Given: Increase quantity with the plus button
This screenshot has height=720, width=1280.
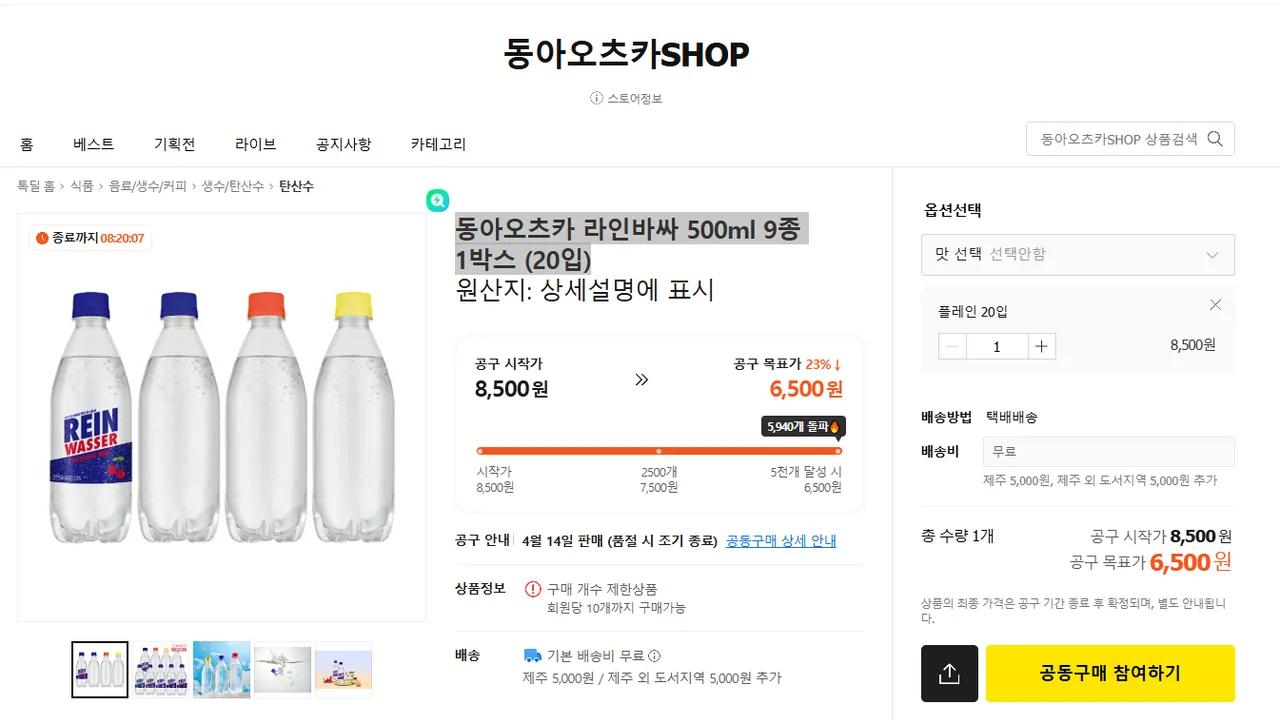Looking at the screenshot, I should pyautogui.click(x=1041, y=346).
